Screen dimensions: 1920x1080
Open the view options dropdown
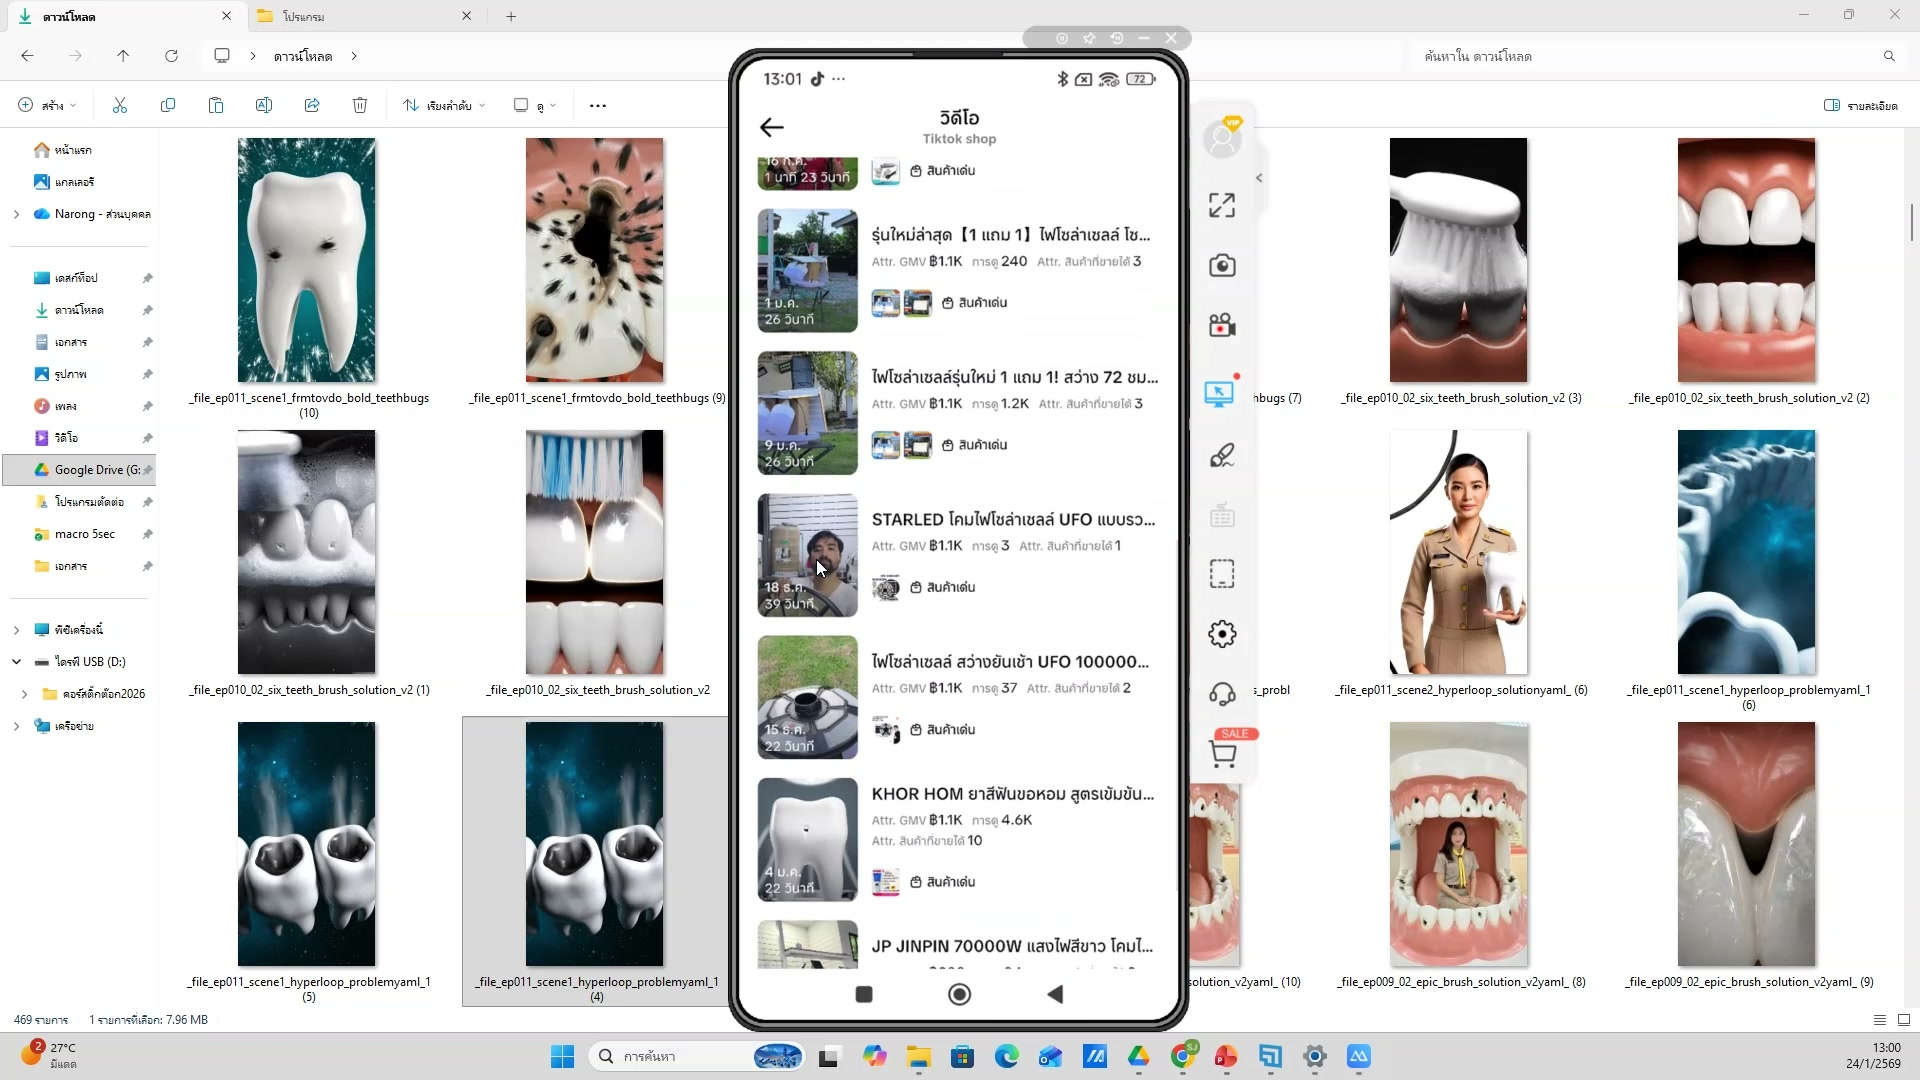point(535,105)
